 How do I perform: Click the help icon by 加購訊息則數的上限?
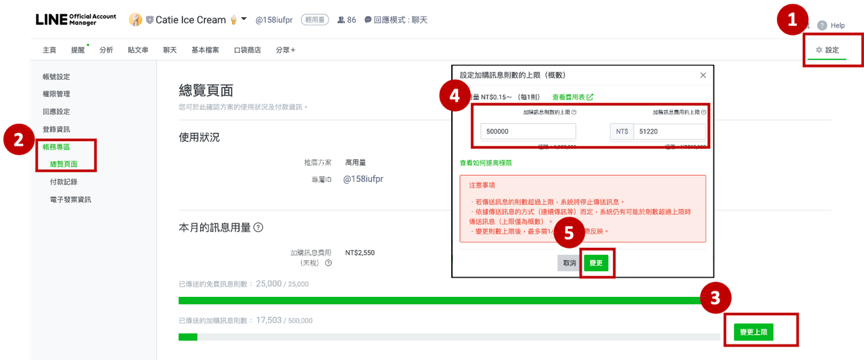pyautogui.click(x=574, y=112)
